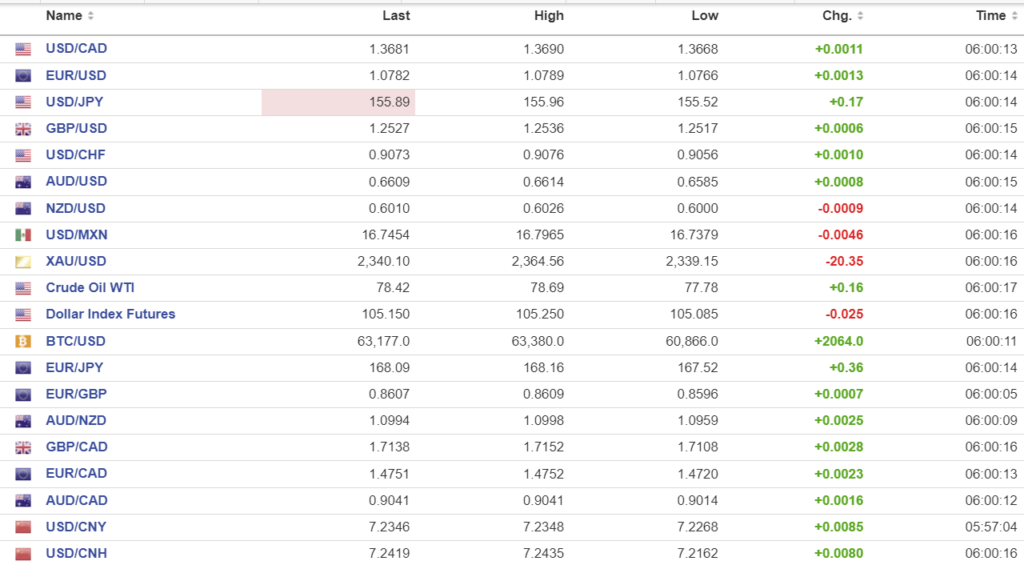The width and height of the screenshot is (1024, 565).
Task: Click the New Zealand flag beside NZD/USD
Action: pyautogui.click(x=23, y=209)
